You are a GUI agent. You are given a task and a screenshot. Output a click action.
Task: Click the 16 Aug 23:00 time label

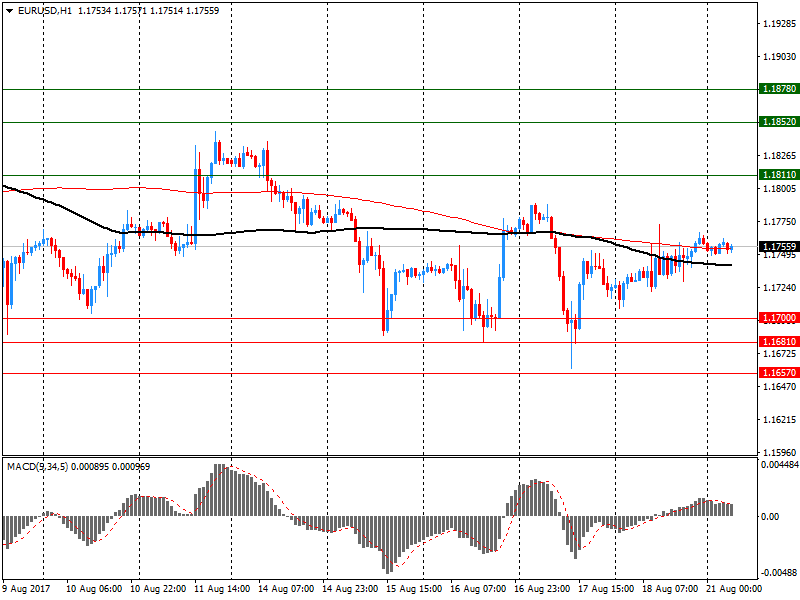[542, 589]
